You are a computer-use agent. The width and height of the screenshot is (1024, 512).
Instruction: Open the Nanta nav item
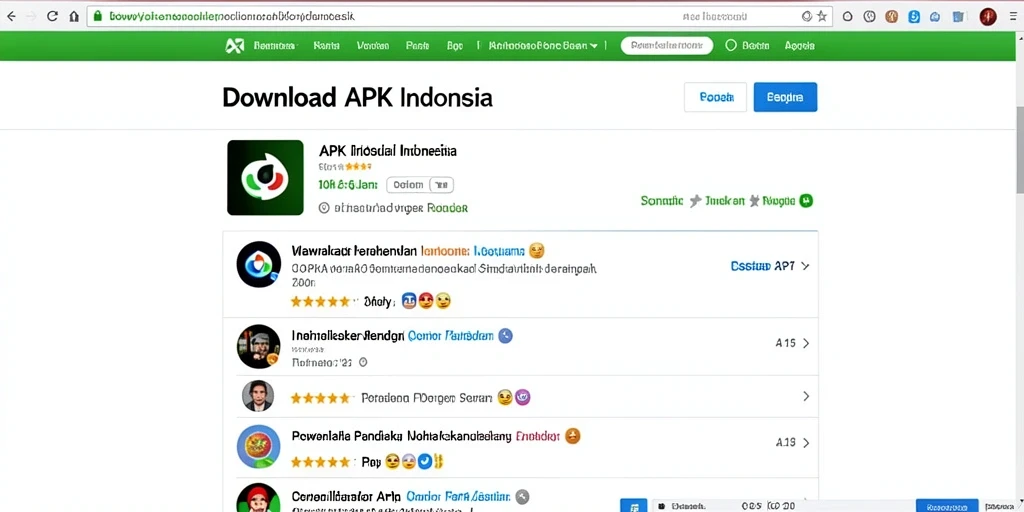pos(327,46)
